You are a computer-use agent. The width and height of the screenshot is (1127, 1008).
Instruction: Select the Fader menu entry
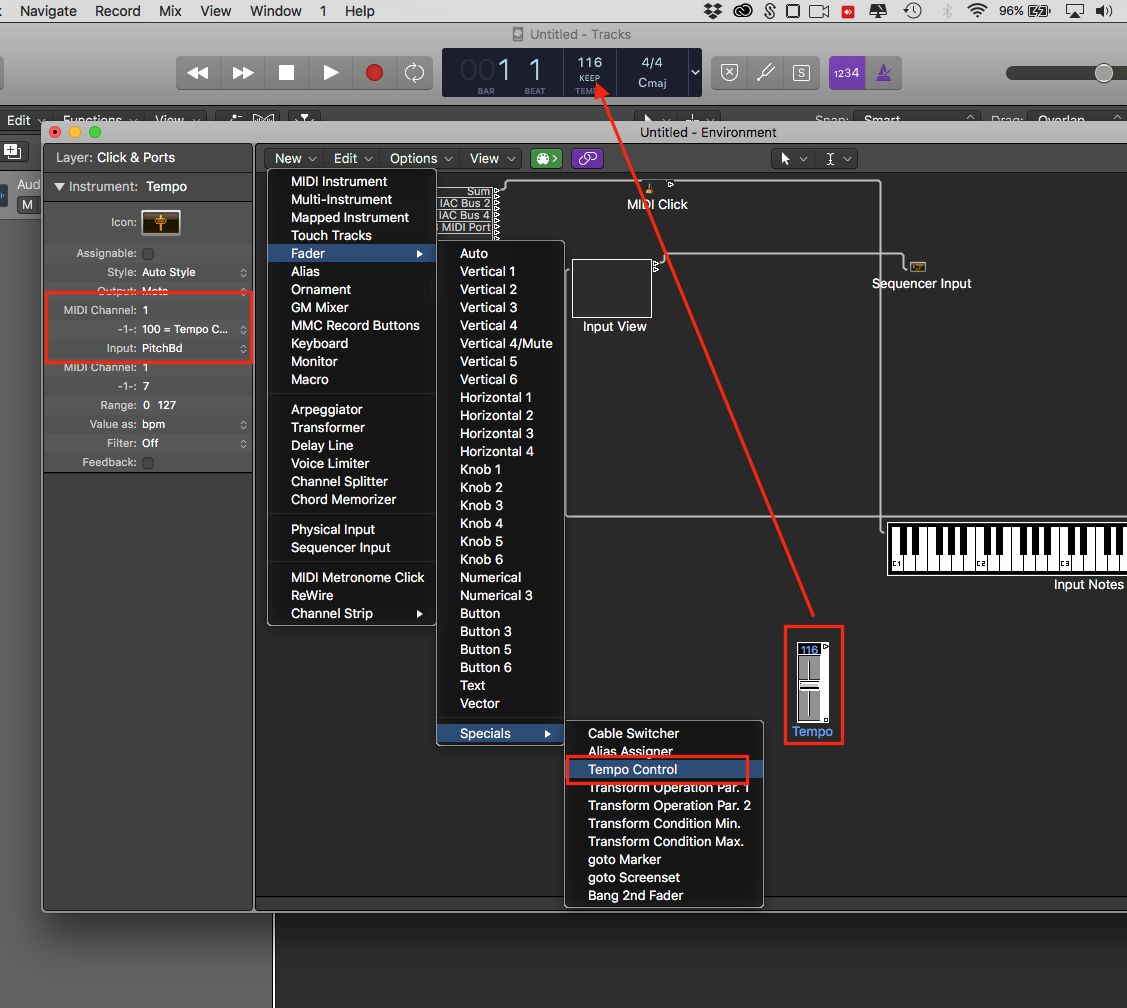(x=352, y=253)
